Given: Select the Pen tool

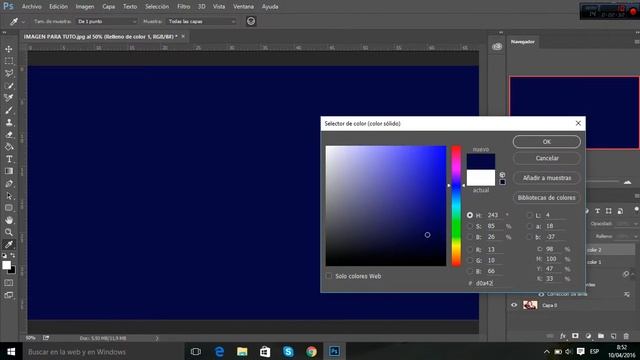Looking at the screenshot, I should click(9, 184).
